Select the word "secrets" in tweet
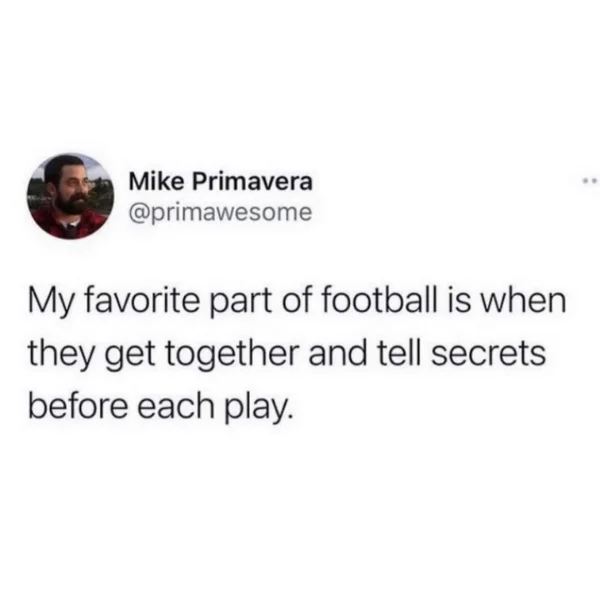This screenshot has width=600, height=600. (489, 353)
